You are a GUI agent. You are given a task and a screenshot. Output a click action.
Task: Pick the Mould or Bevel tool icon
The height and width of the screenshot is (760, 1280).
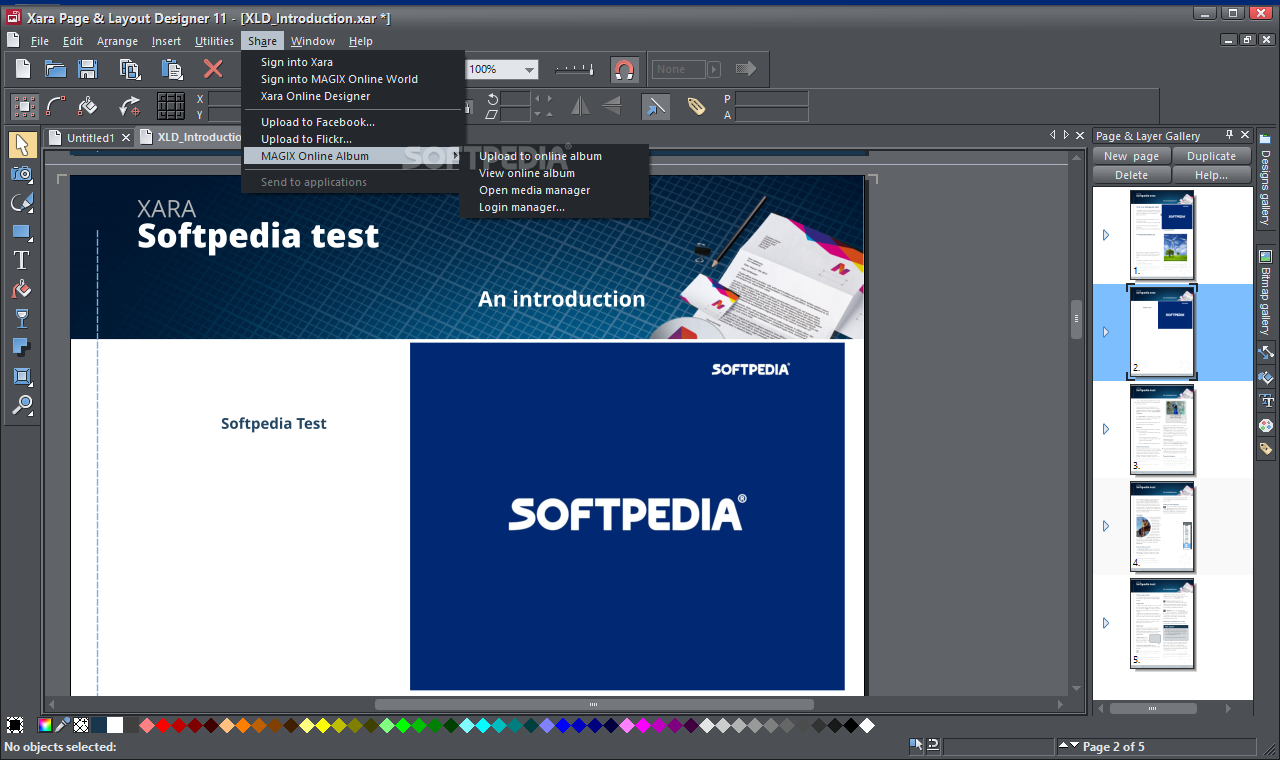click(22, 377)
